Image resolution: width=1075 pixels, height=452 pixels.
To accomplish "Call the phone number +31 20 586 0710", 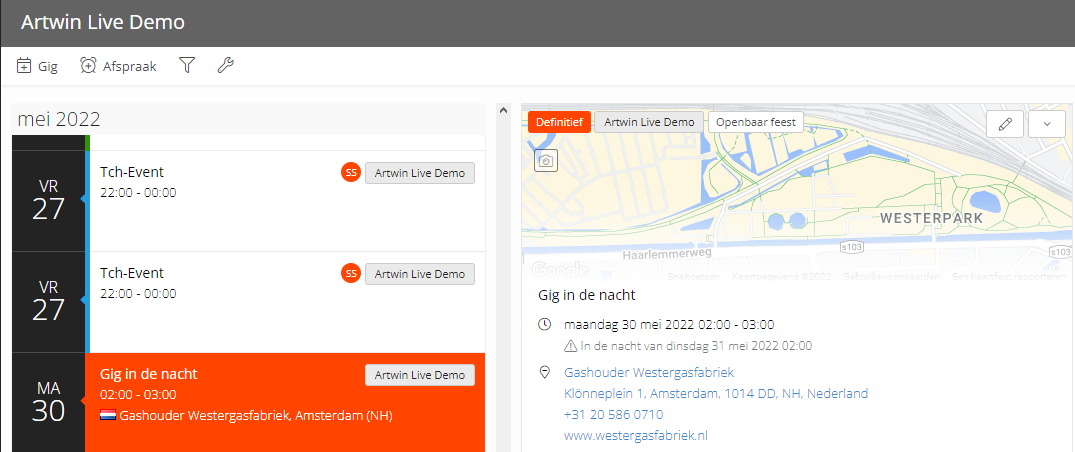I will [x=613, y=414].
